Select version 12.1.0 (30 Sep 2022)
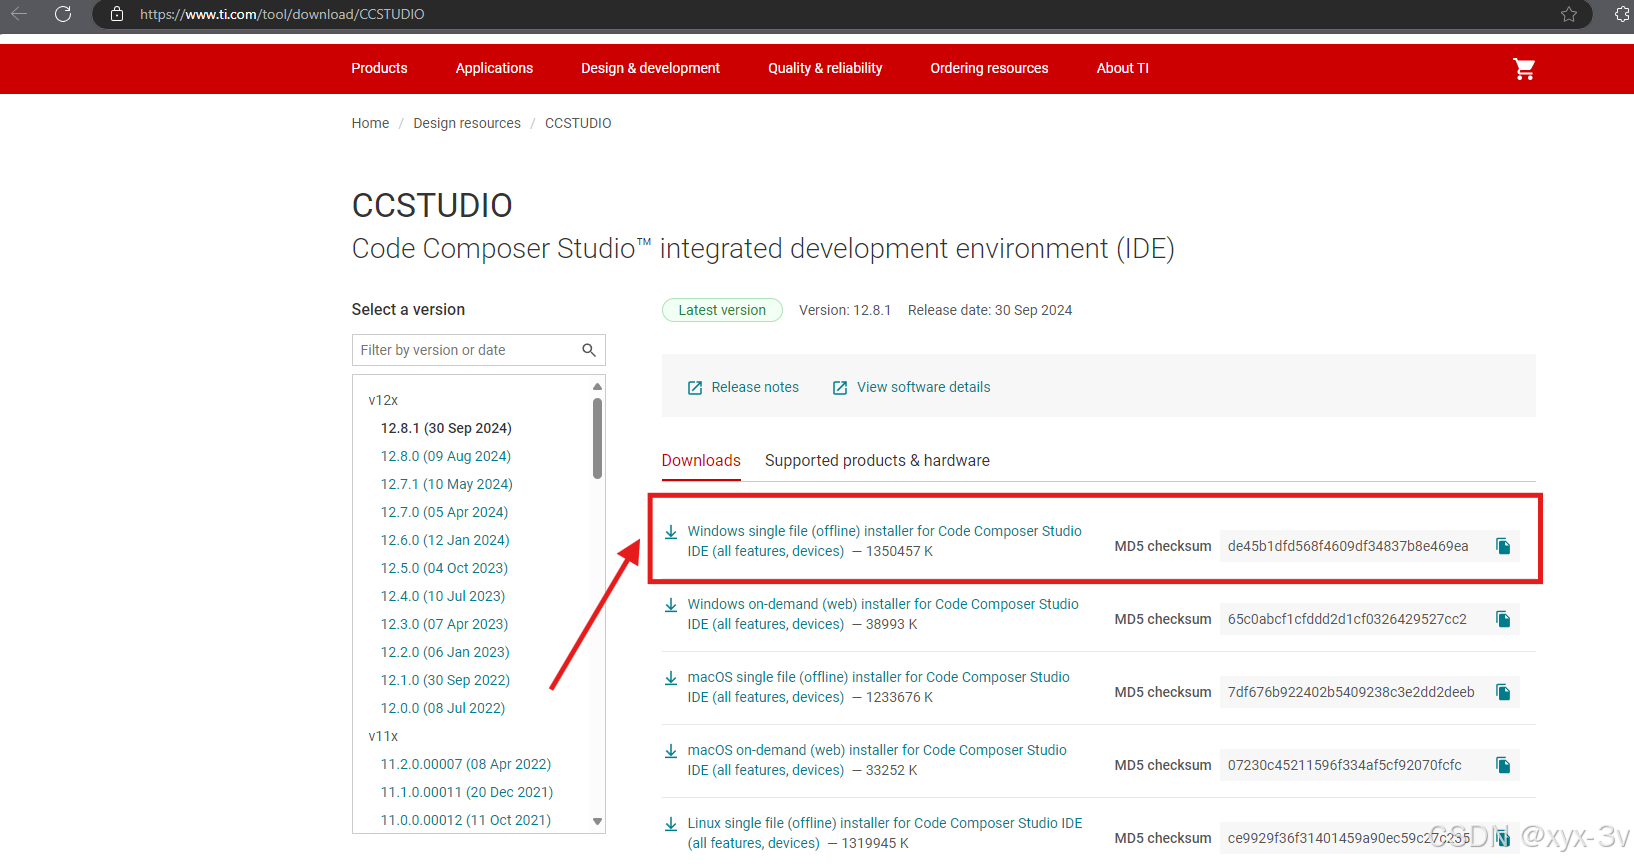1634x864 pixels. coord(445,680)
